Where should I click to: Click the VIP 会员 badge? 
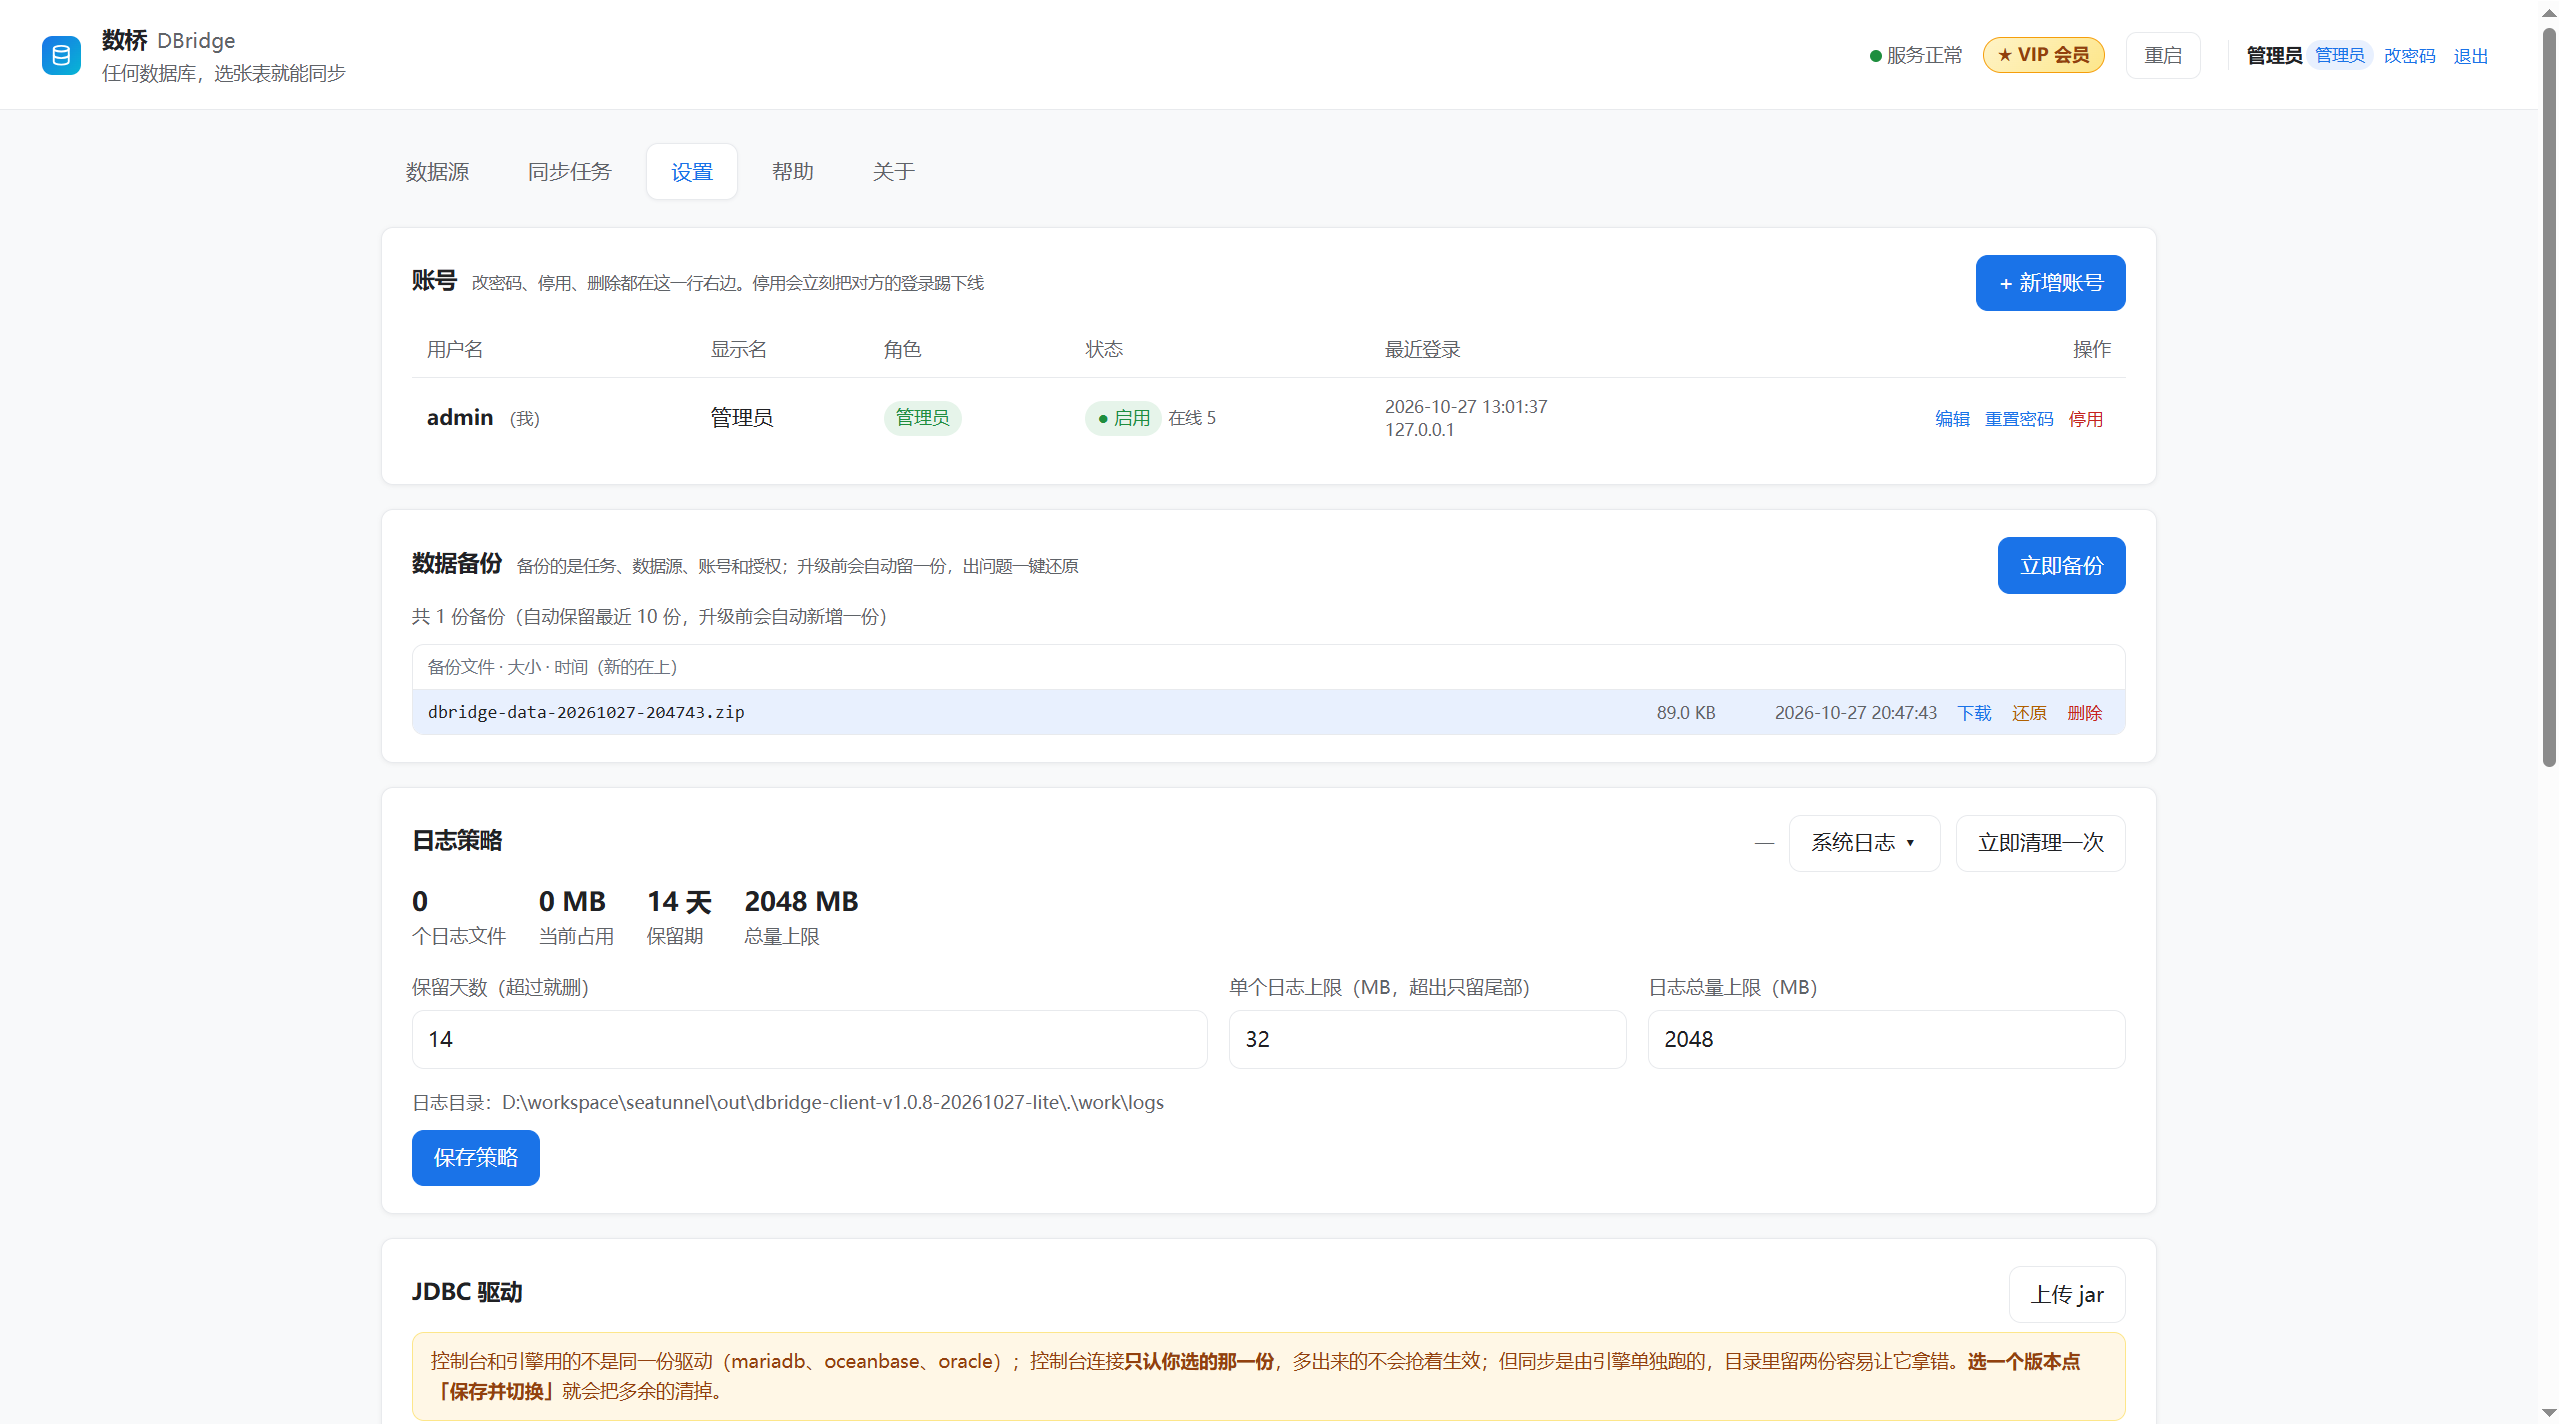(x=2043, y=55)
